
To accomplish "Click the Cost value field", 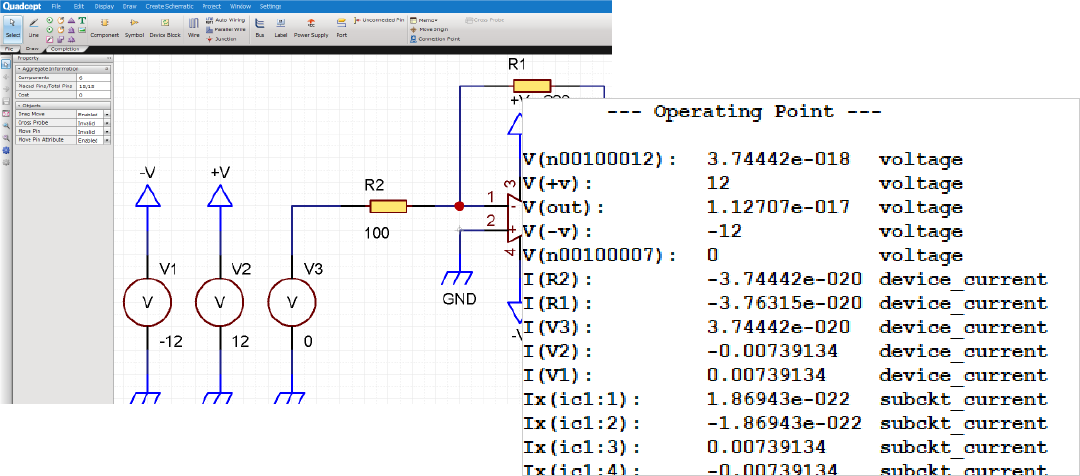I will pos(94,95).
